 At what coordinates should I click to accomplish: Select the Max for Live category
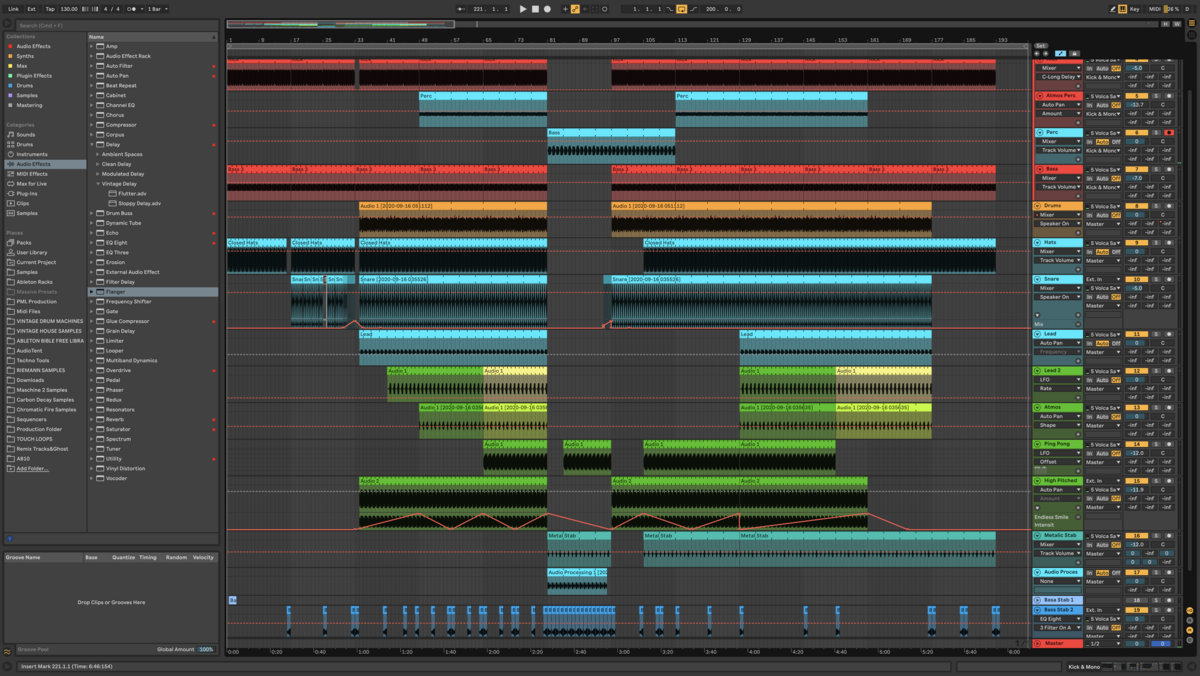(31, 184)
